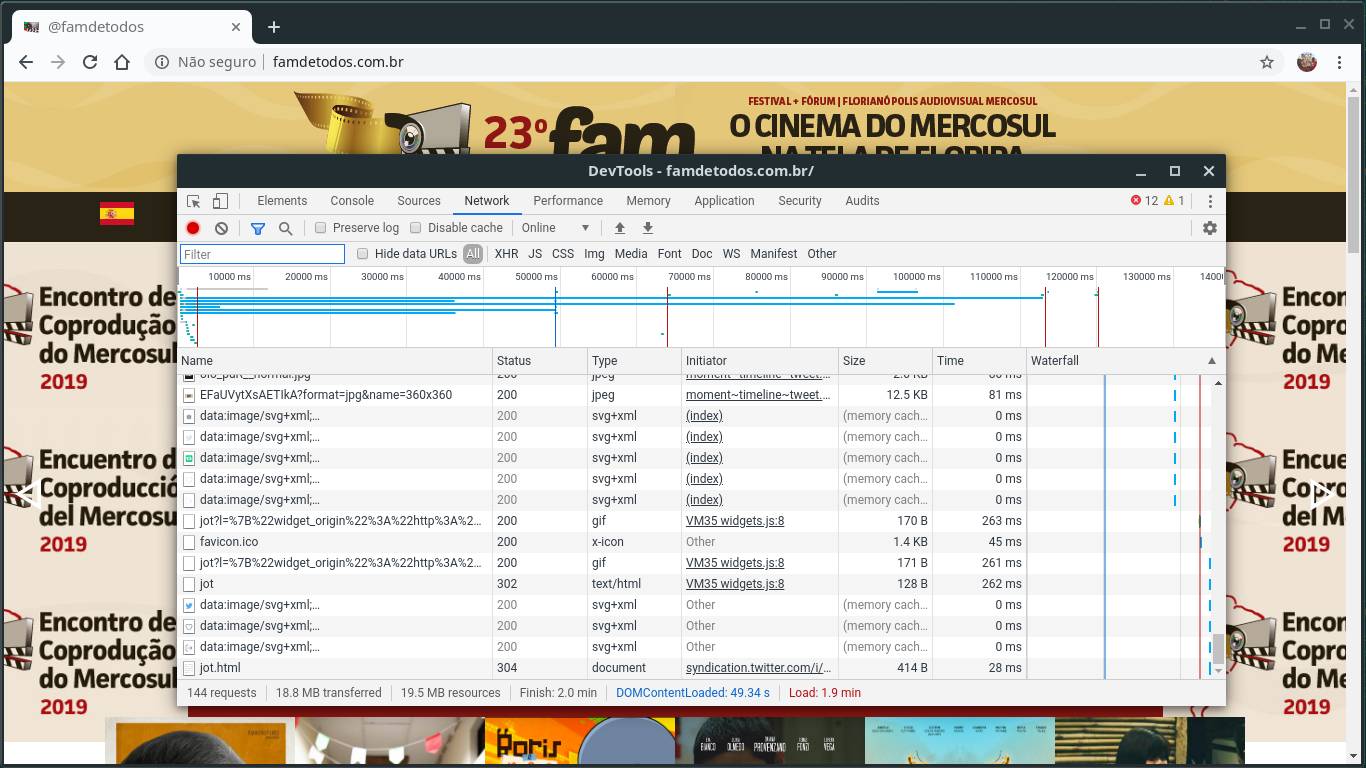
Task: Click the browser address bar URL
Action: 338,62
